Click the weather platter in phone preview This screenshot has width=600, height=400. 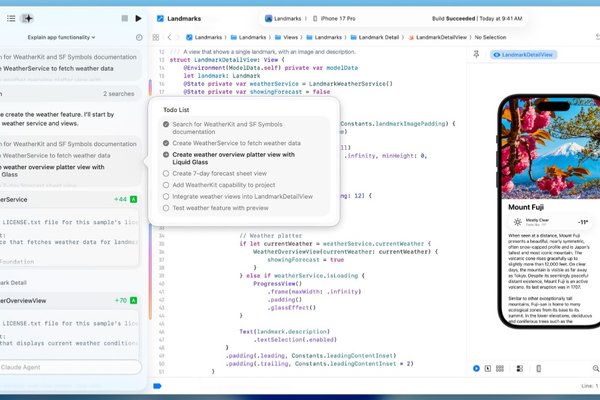pos(550,222)
